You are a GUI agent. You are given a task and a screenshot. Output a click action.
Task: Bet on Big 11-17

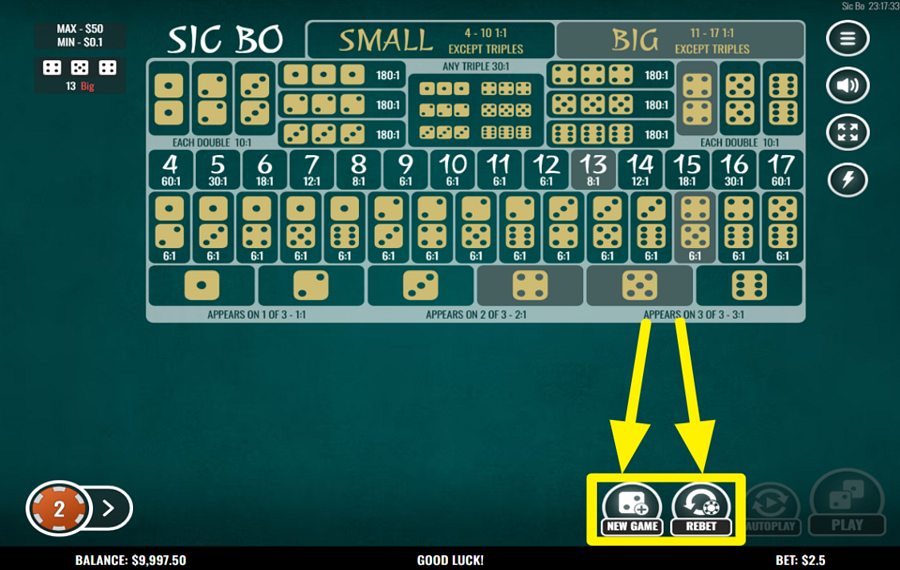[680, 40]
